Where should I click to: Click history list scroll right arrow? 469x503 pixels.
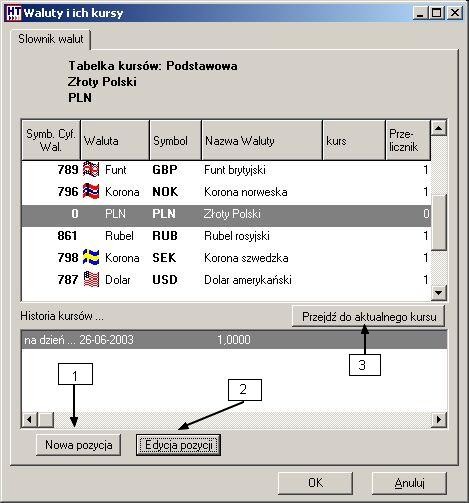pyautogui.click(x=439, y=419)
